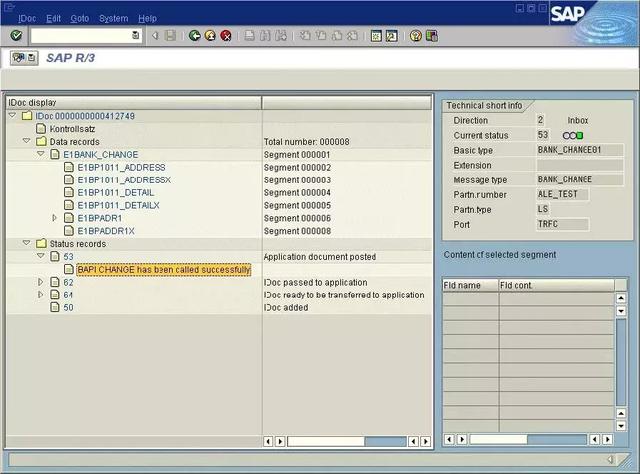Viewport: 640px width, 474px height.
Task: Click the segment table bottom scroll-down arrow
Action: (621, 426)
